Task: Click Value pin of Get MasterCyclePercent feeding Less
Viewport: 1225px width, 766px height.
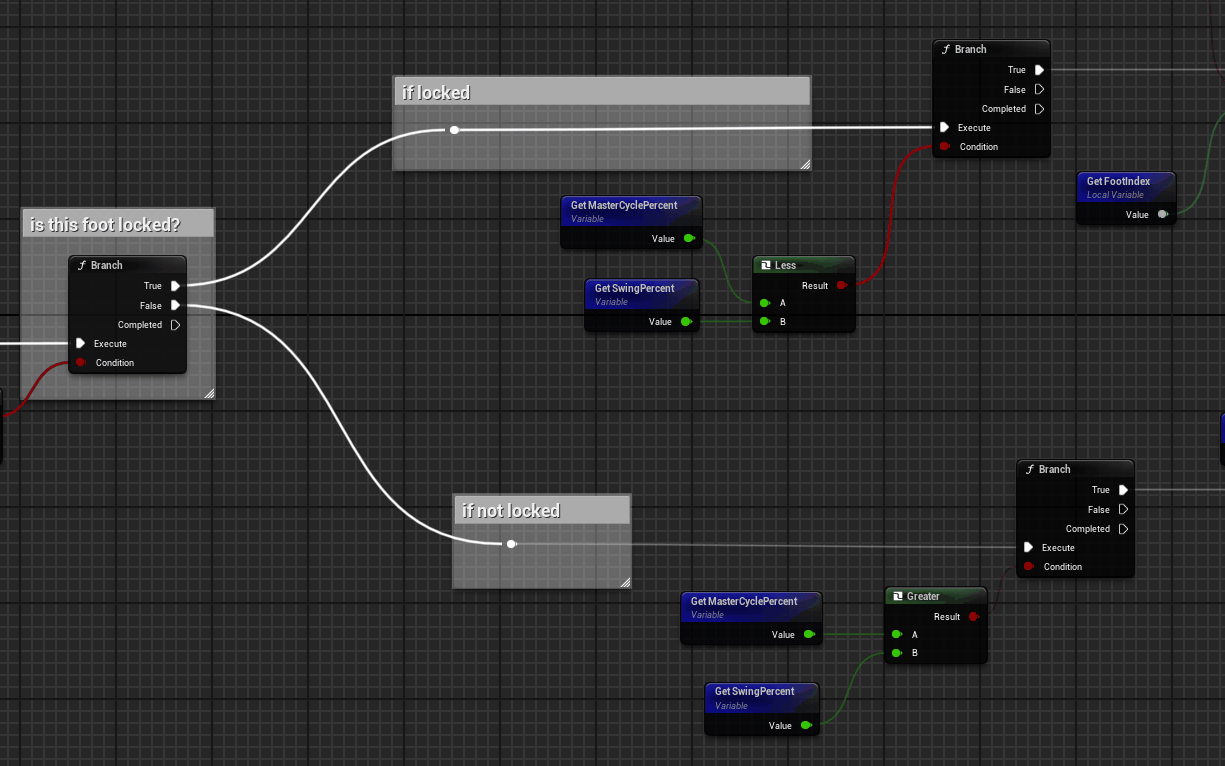Action: point(689,238)
